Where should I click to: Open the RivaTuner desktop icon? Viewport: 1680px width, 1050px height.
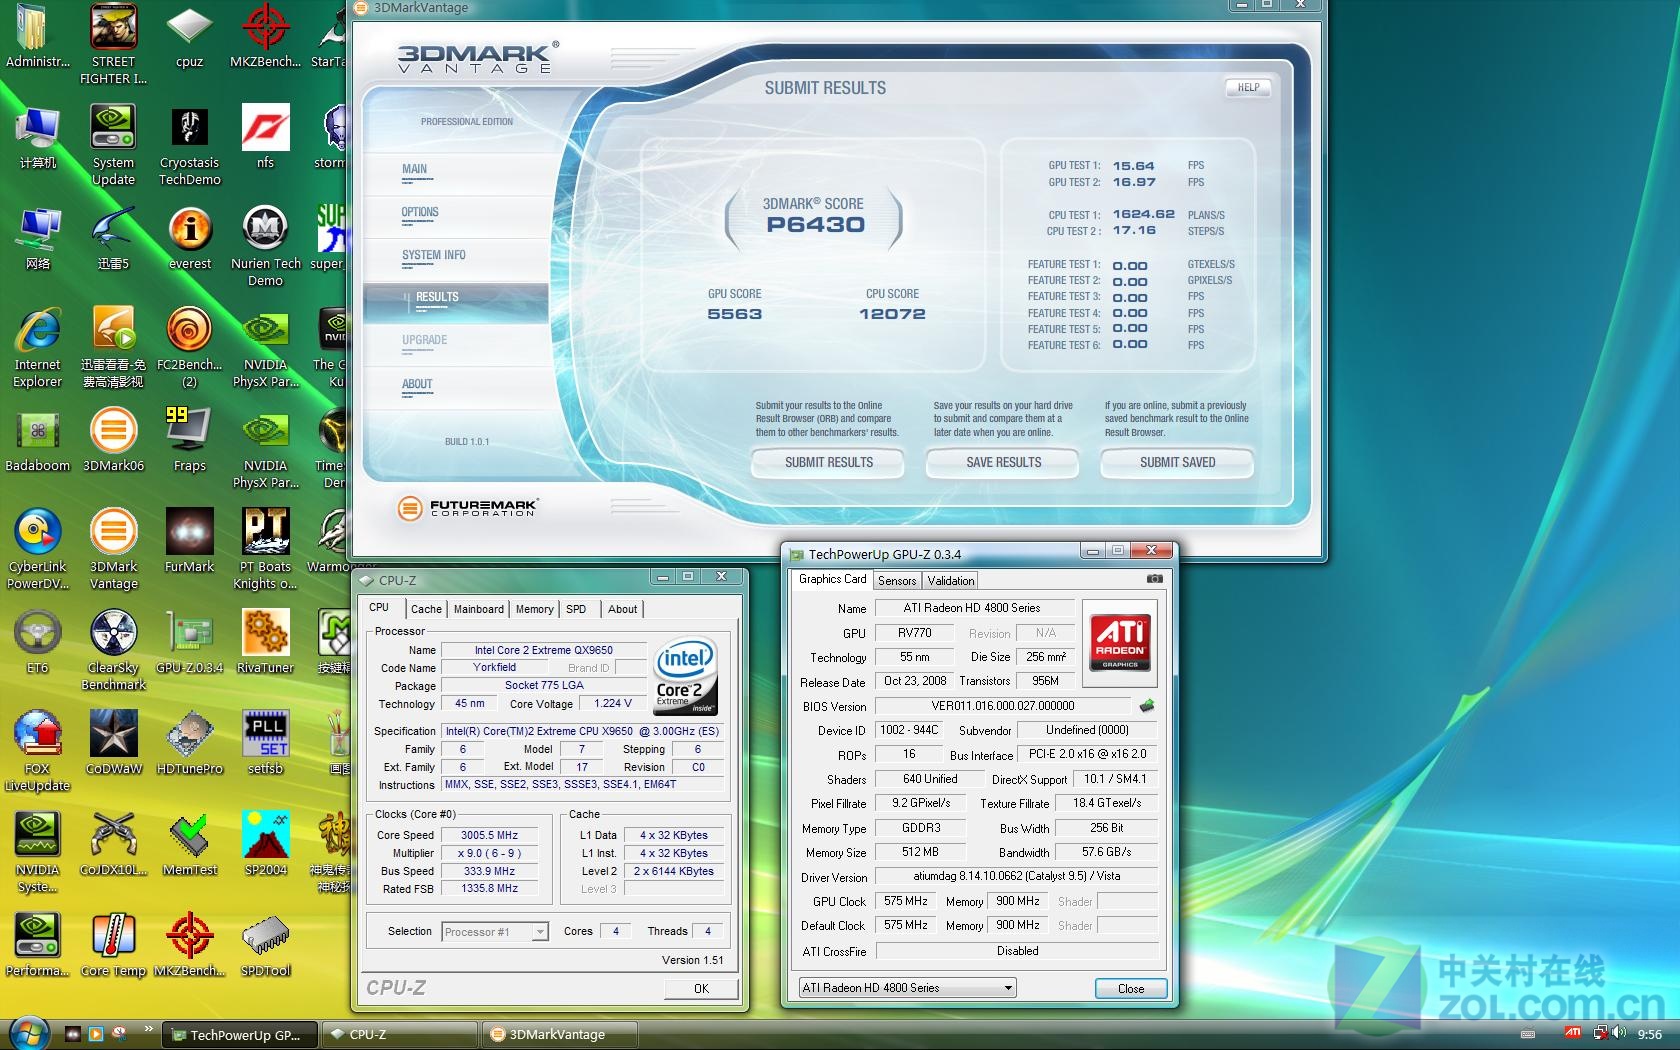click(265, 642)
